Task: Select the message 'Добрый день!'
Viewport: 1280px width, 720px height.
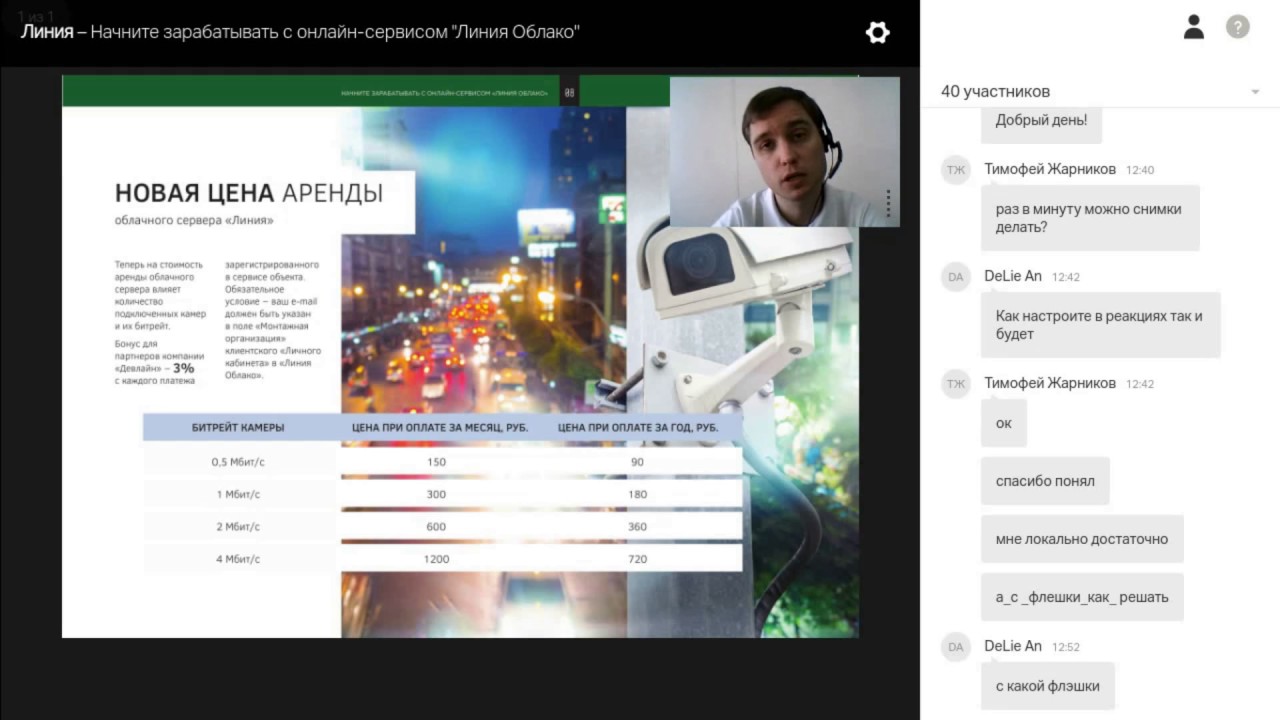Action: click(x=1041, y=120)
